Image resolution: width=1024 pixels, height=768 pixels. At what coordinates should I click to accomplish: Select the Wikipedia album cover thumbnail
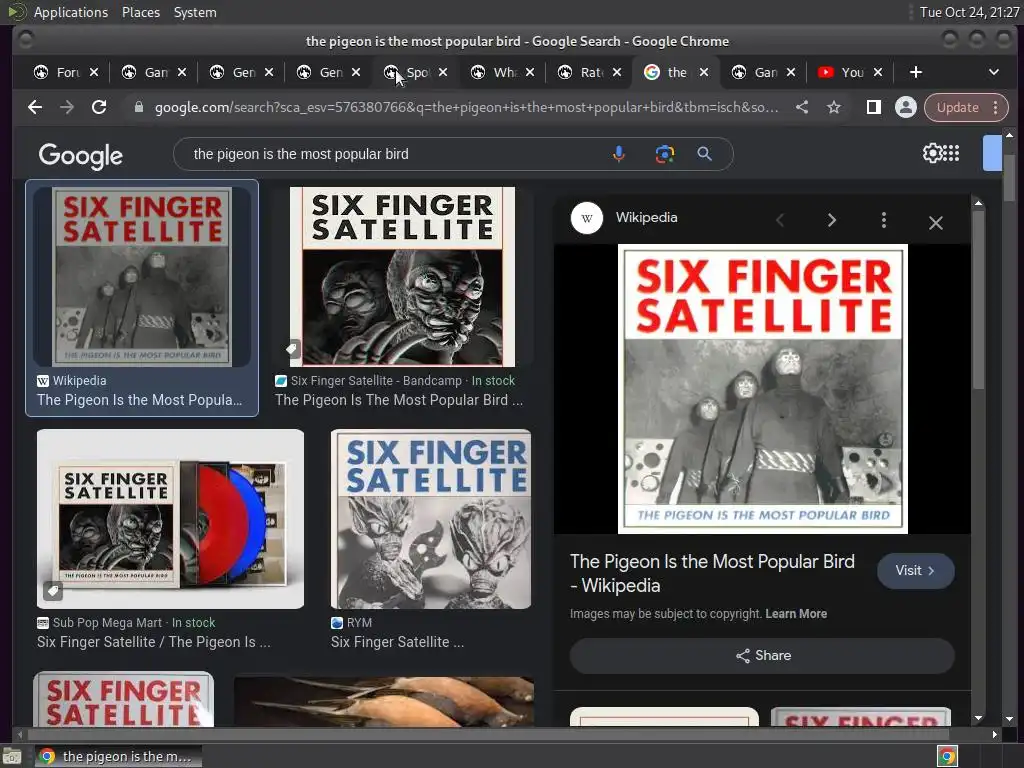(142, 277)
